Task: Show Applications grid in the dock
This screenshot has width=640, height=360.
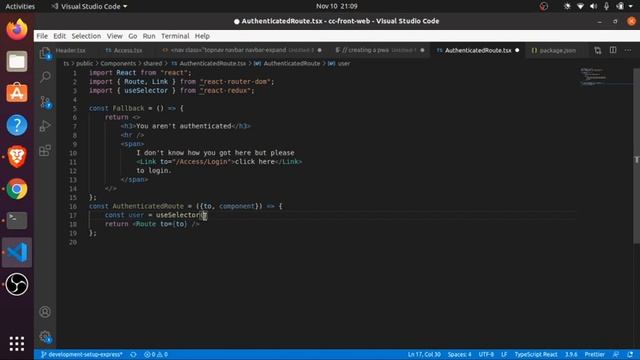Action: pyautogui.click(x=17, y=344)
